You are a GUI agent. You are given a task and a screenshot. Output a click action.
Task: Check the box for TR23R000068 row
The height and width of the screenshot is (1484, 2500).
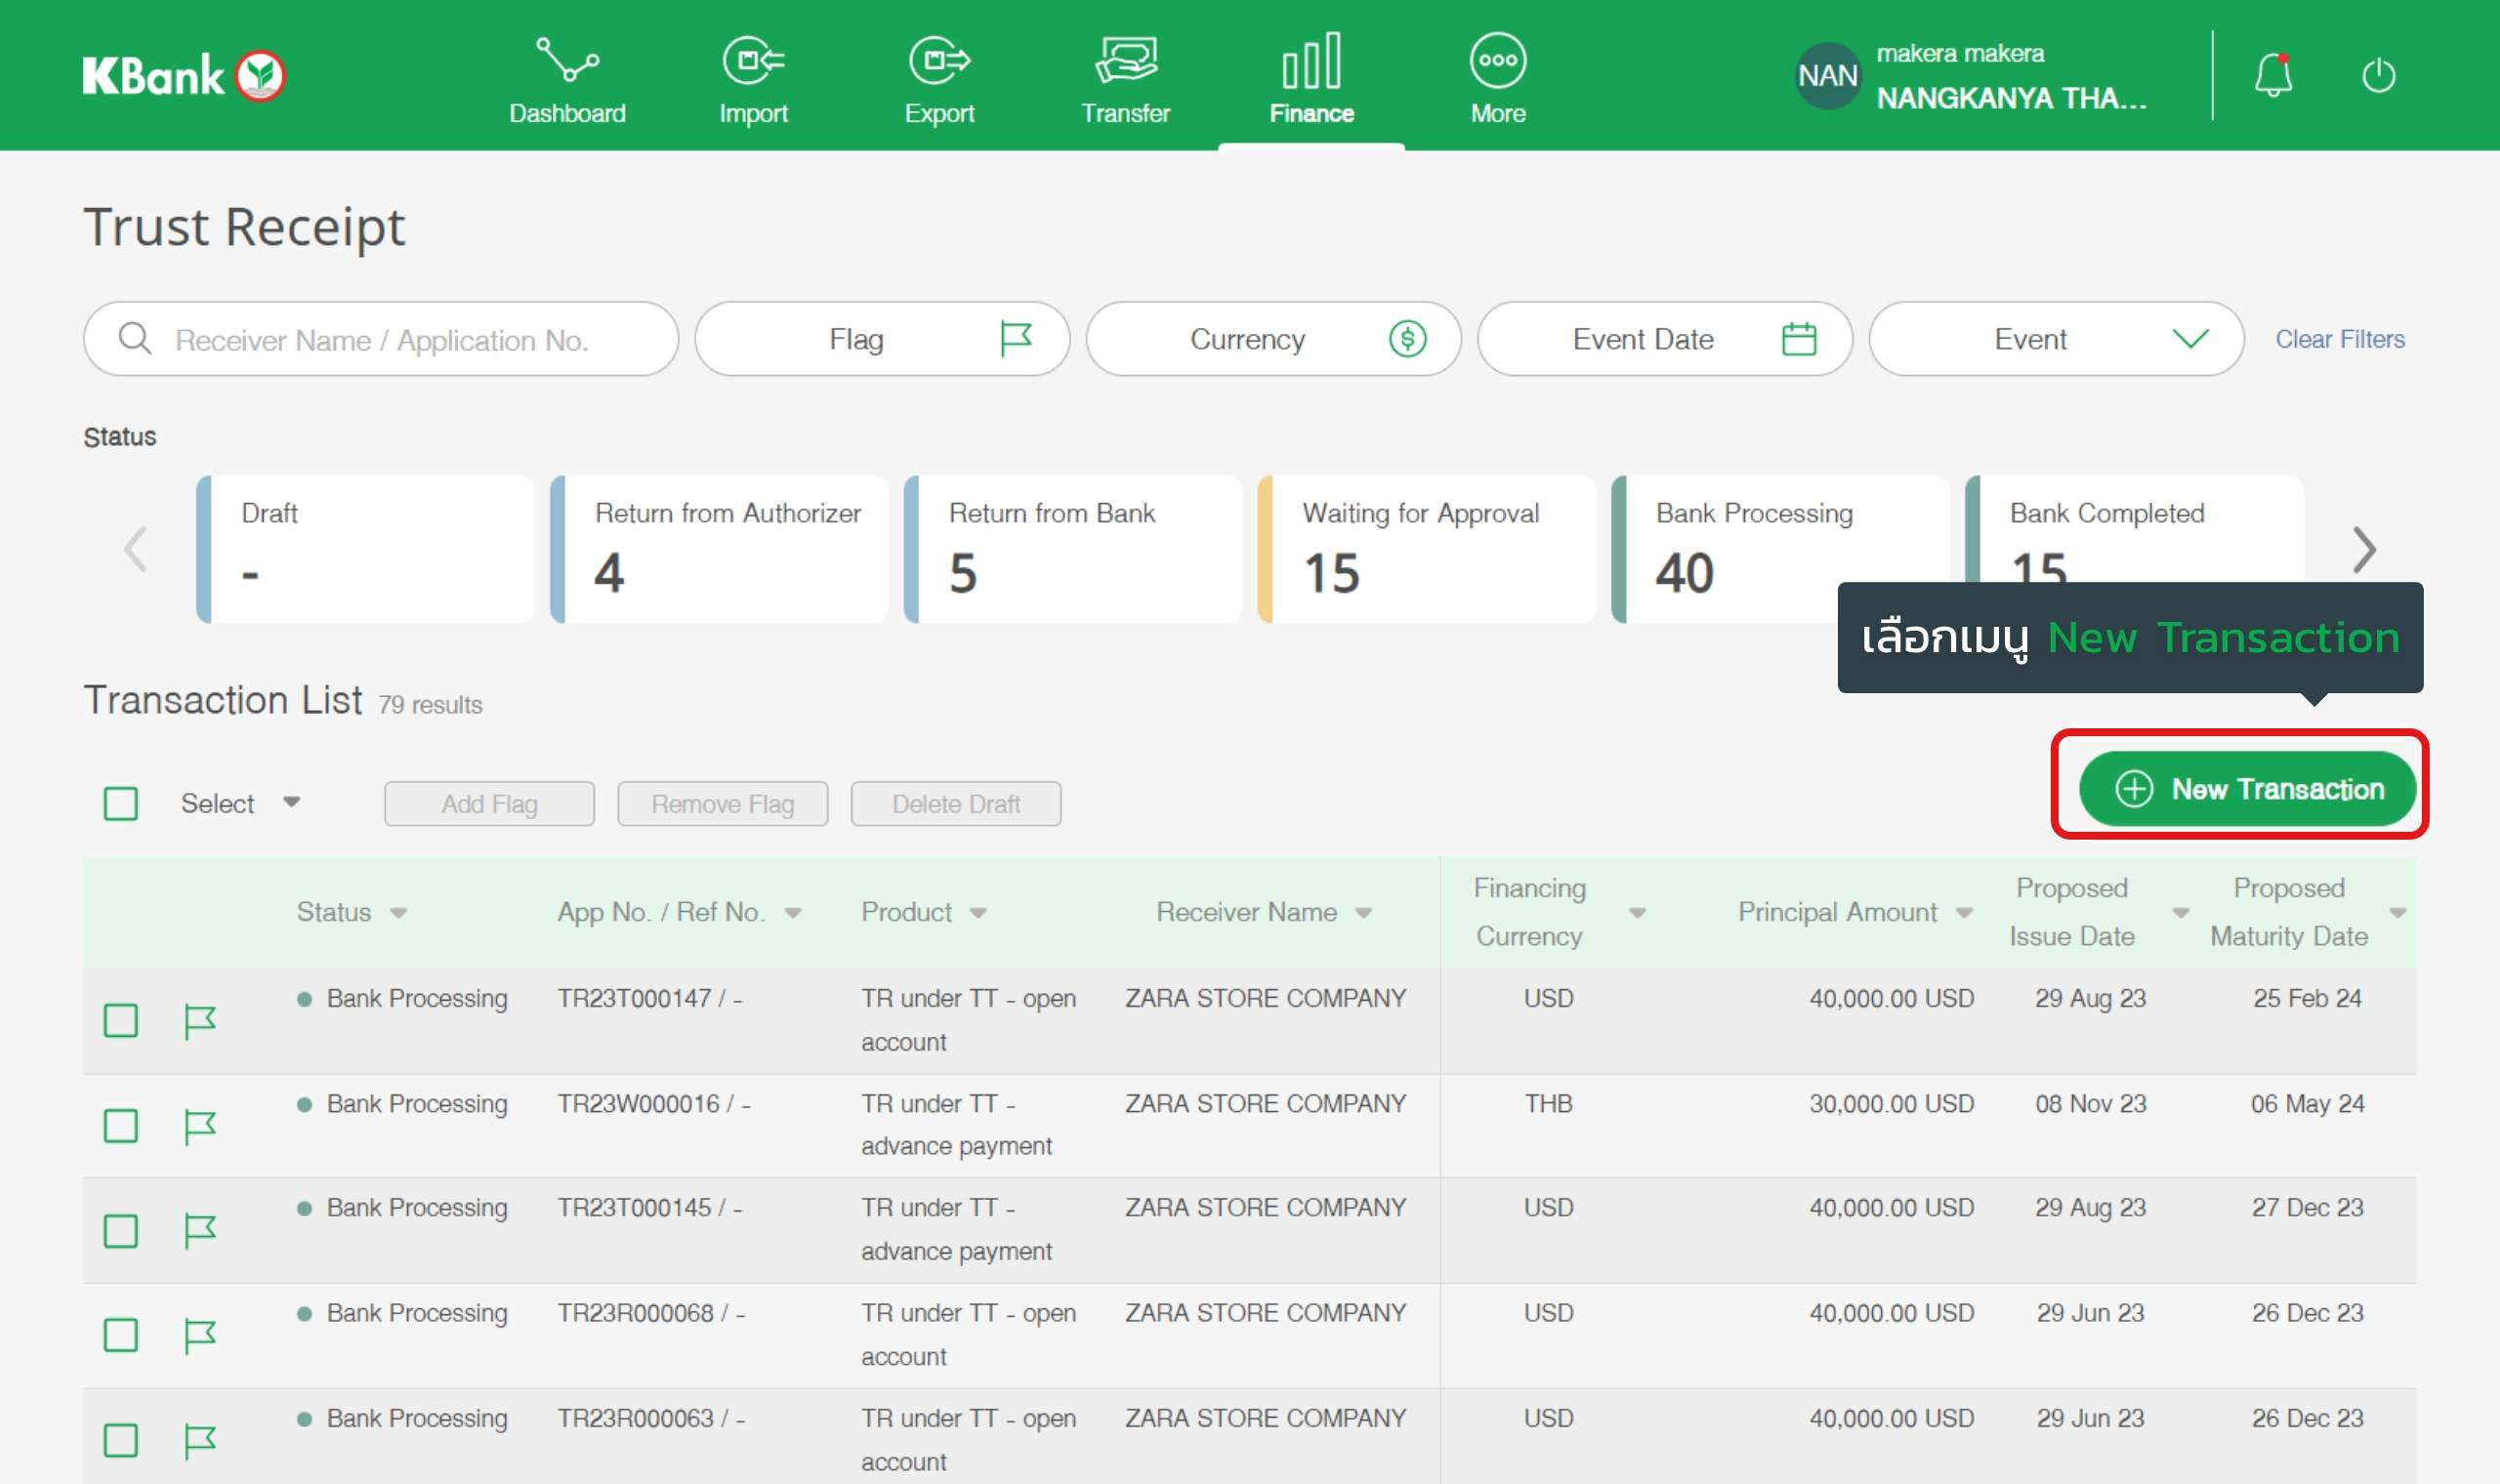tap(121, 1335)
